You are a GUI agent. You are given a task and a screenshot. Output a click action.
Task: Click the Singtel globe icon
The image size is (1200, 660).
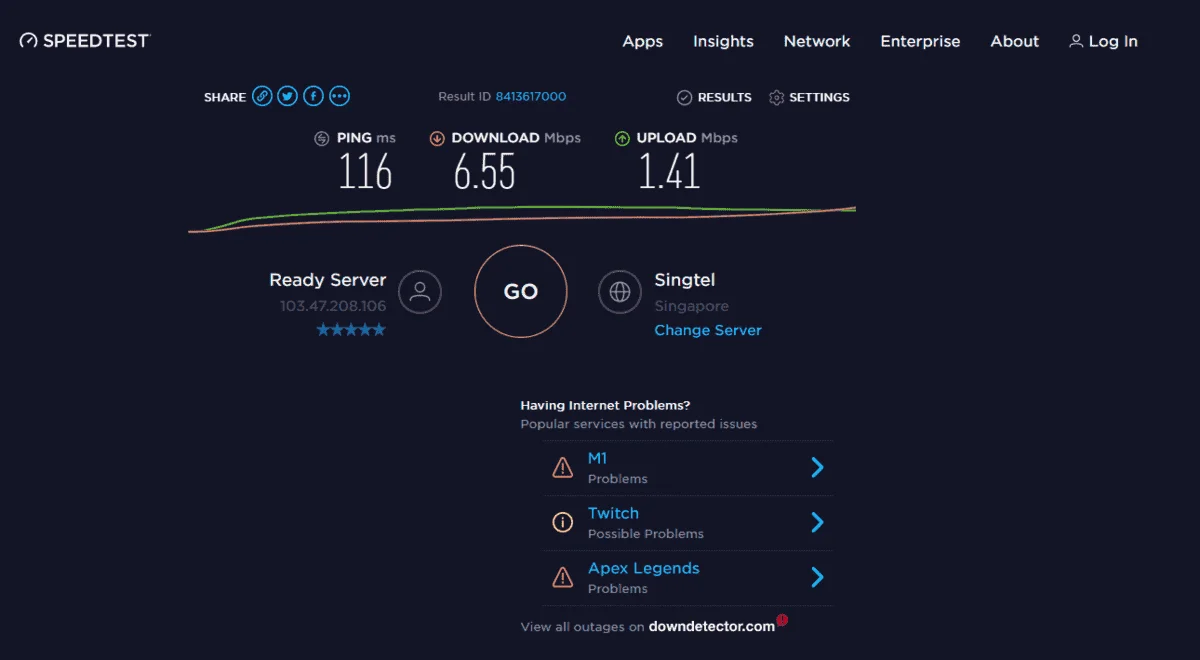(x=620, y=292)
